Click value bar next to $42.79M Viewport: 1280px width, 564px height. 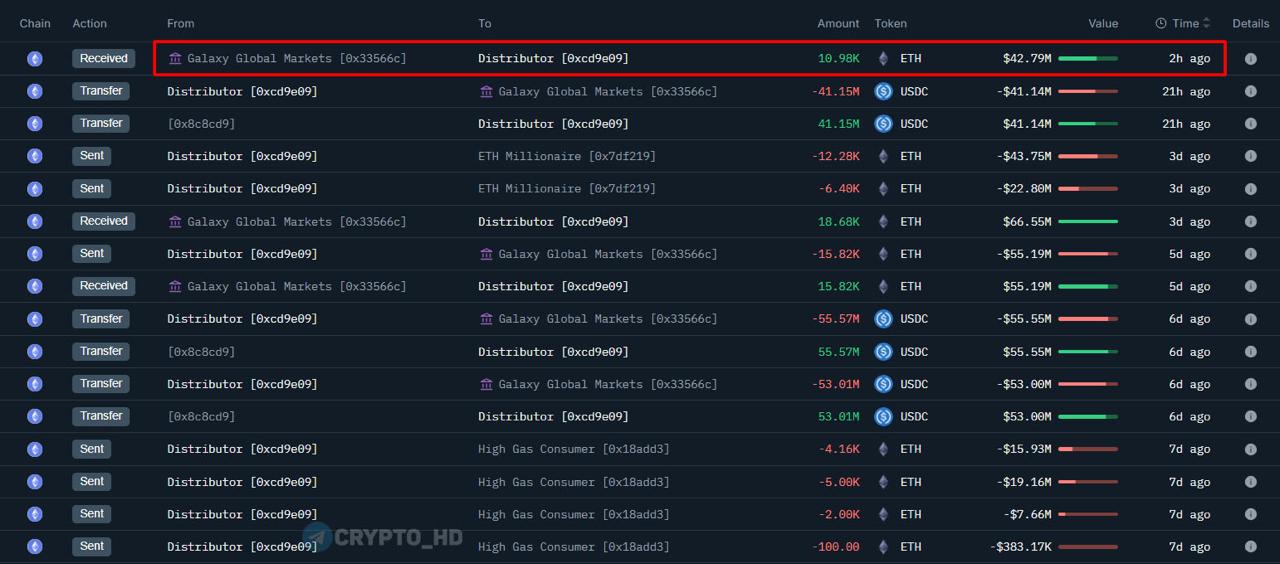tap(1088, 59)
